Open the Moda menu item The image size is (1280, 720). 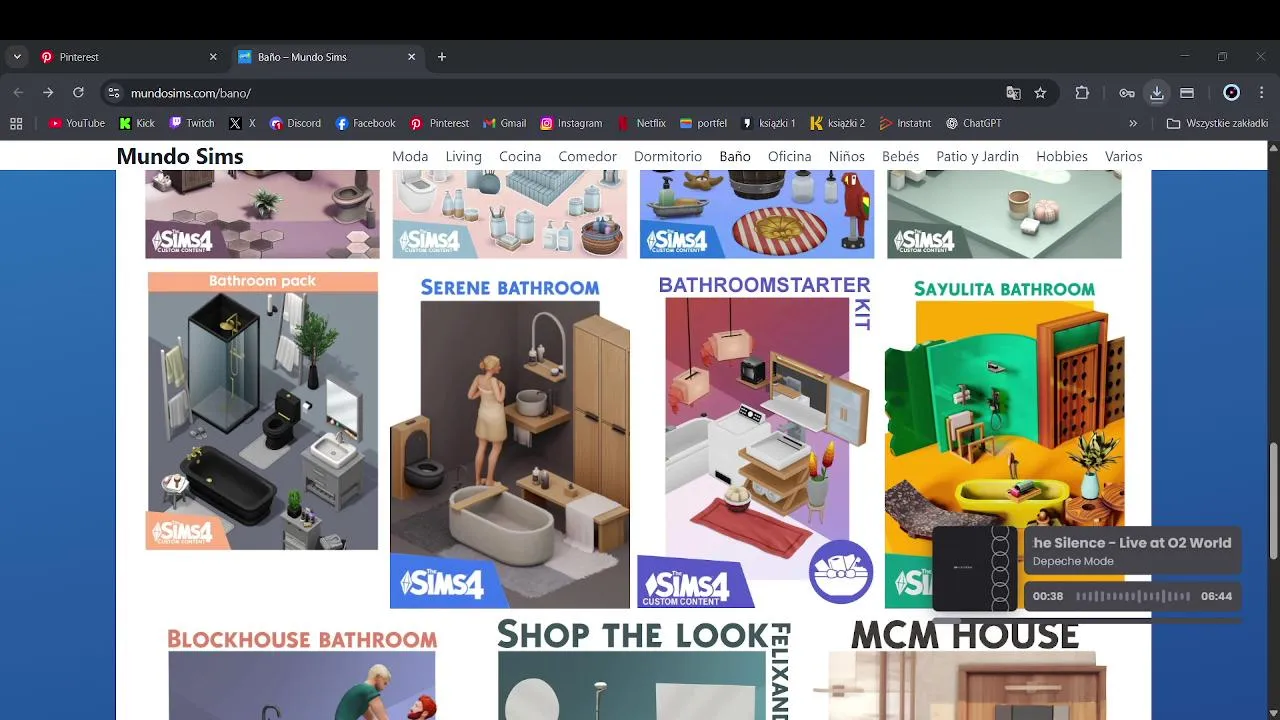click(x=410, y=156)
